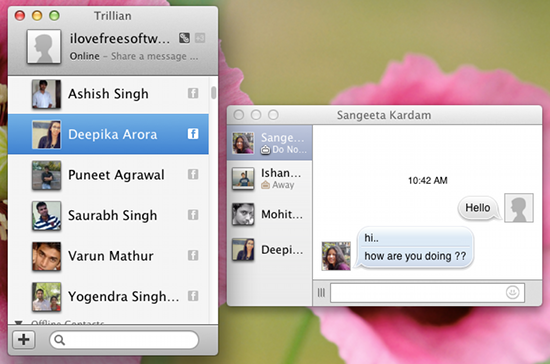The width and height of the screenshot is (550, 364).
Task: Click the Do Not Disturb status icon under Sange
Action: (x=266, y=150)
